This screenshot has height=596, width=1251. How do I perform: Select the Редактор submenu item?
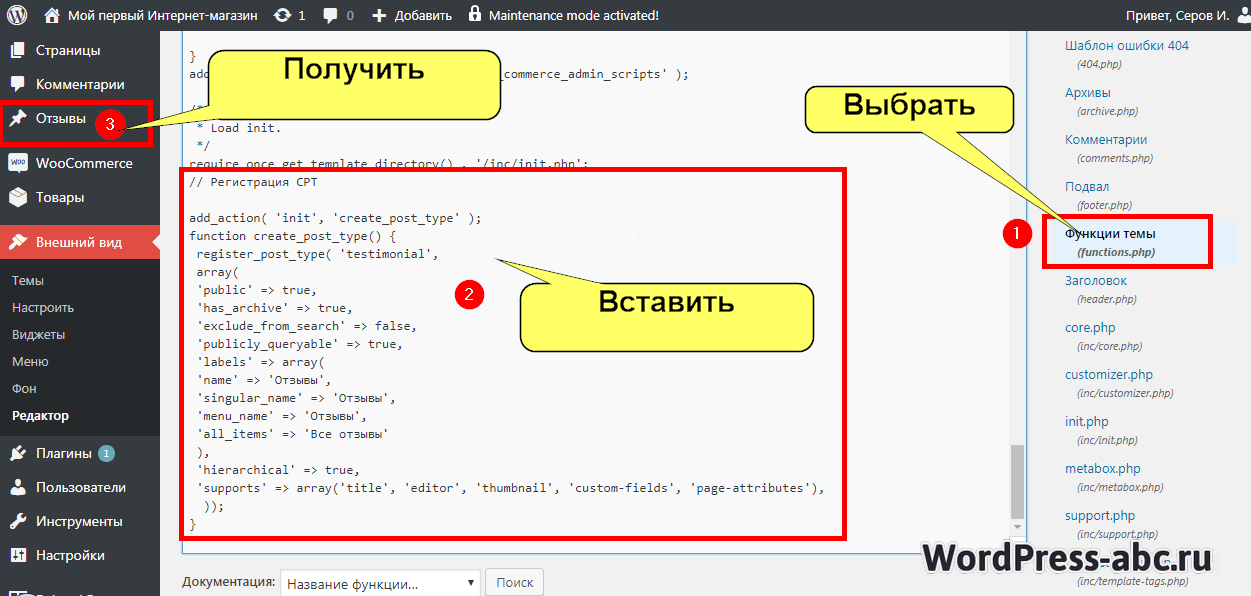[40, 416]
